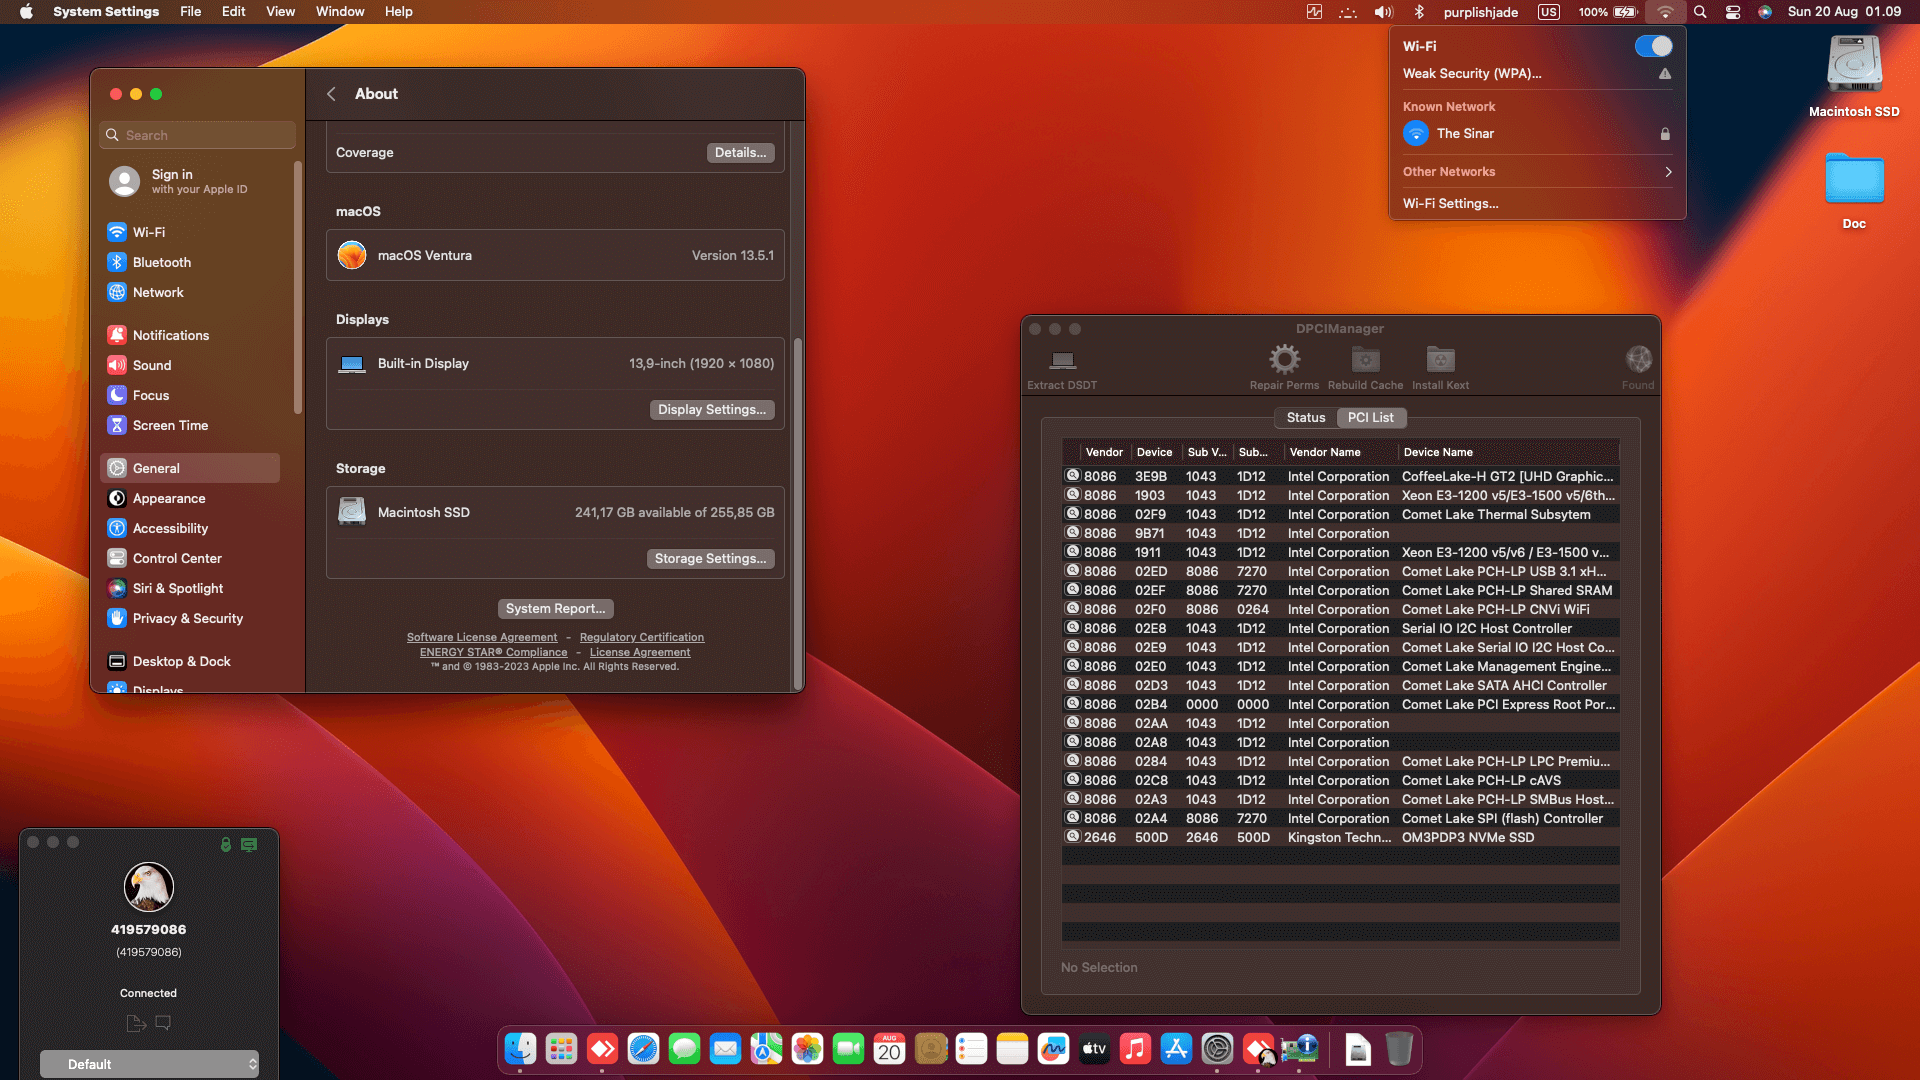
Task: Open Siri & Spotlight settings
Action: [x=189, y=588]
